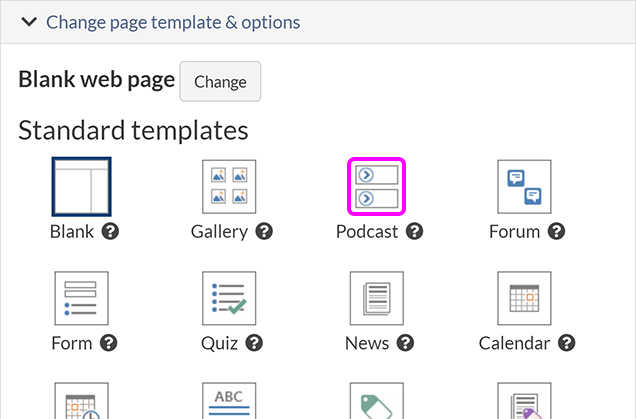Choose the Form template icon
Viewport: 636px width, 419px height.
click(x=81, y=298)
